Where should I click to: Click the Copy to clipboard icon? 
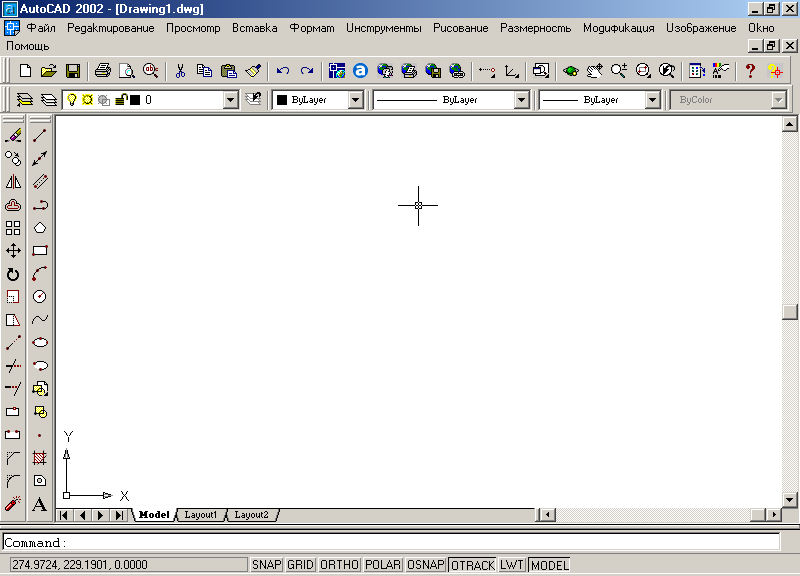[204, 70]
